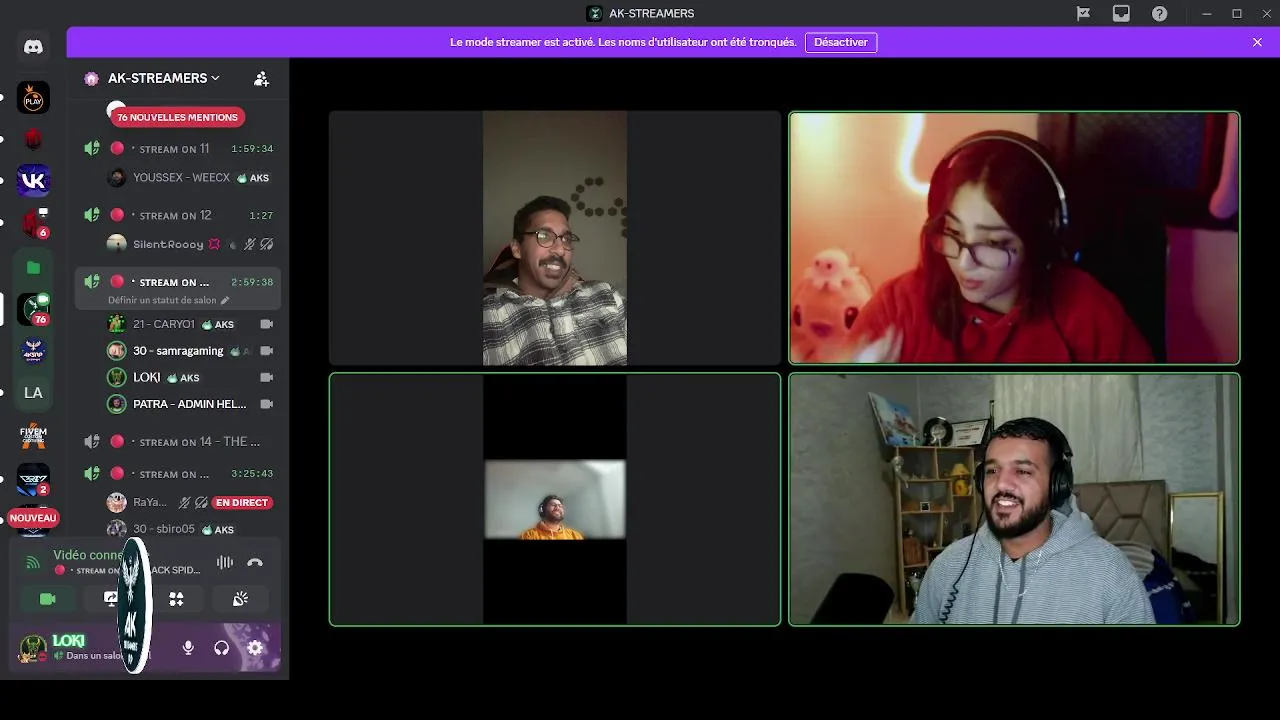Click camera icon next to 21 - CARYO1

(x=267, y=324)
